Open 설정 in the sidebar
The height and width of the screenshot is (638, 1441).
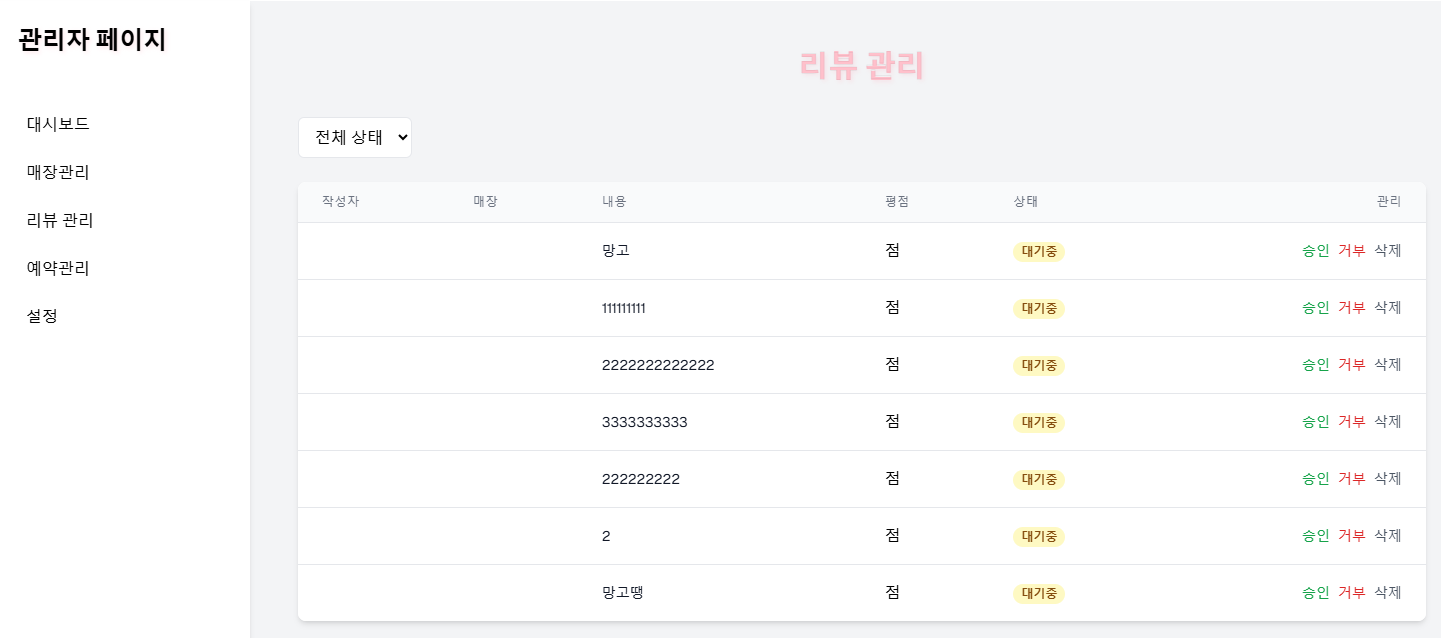click(42, 316)
